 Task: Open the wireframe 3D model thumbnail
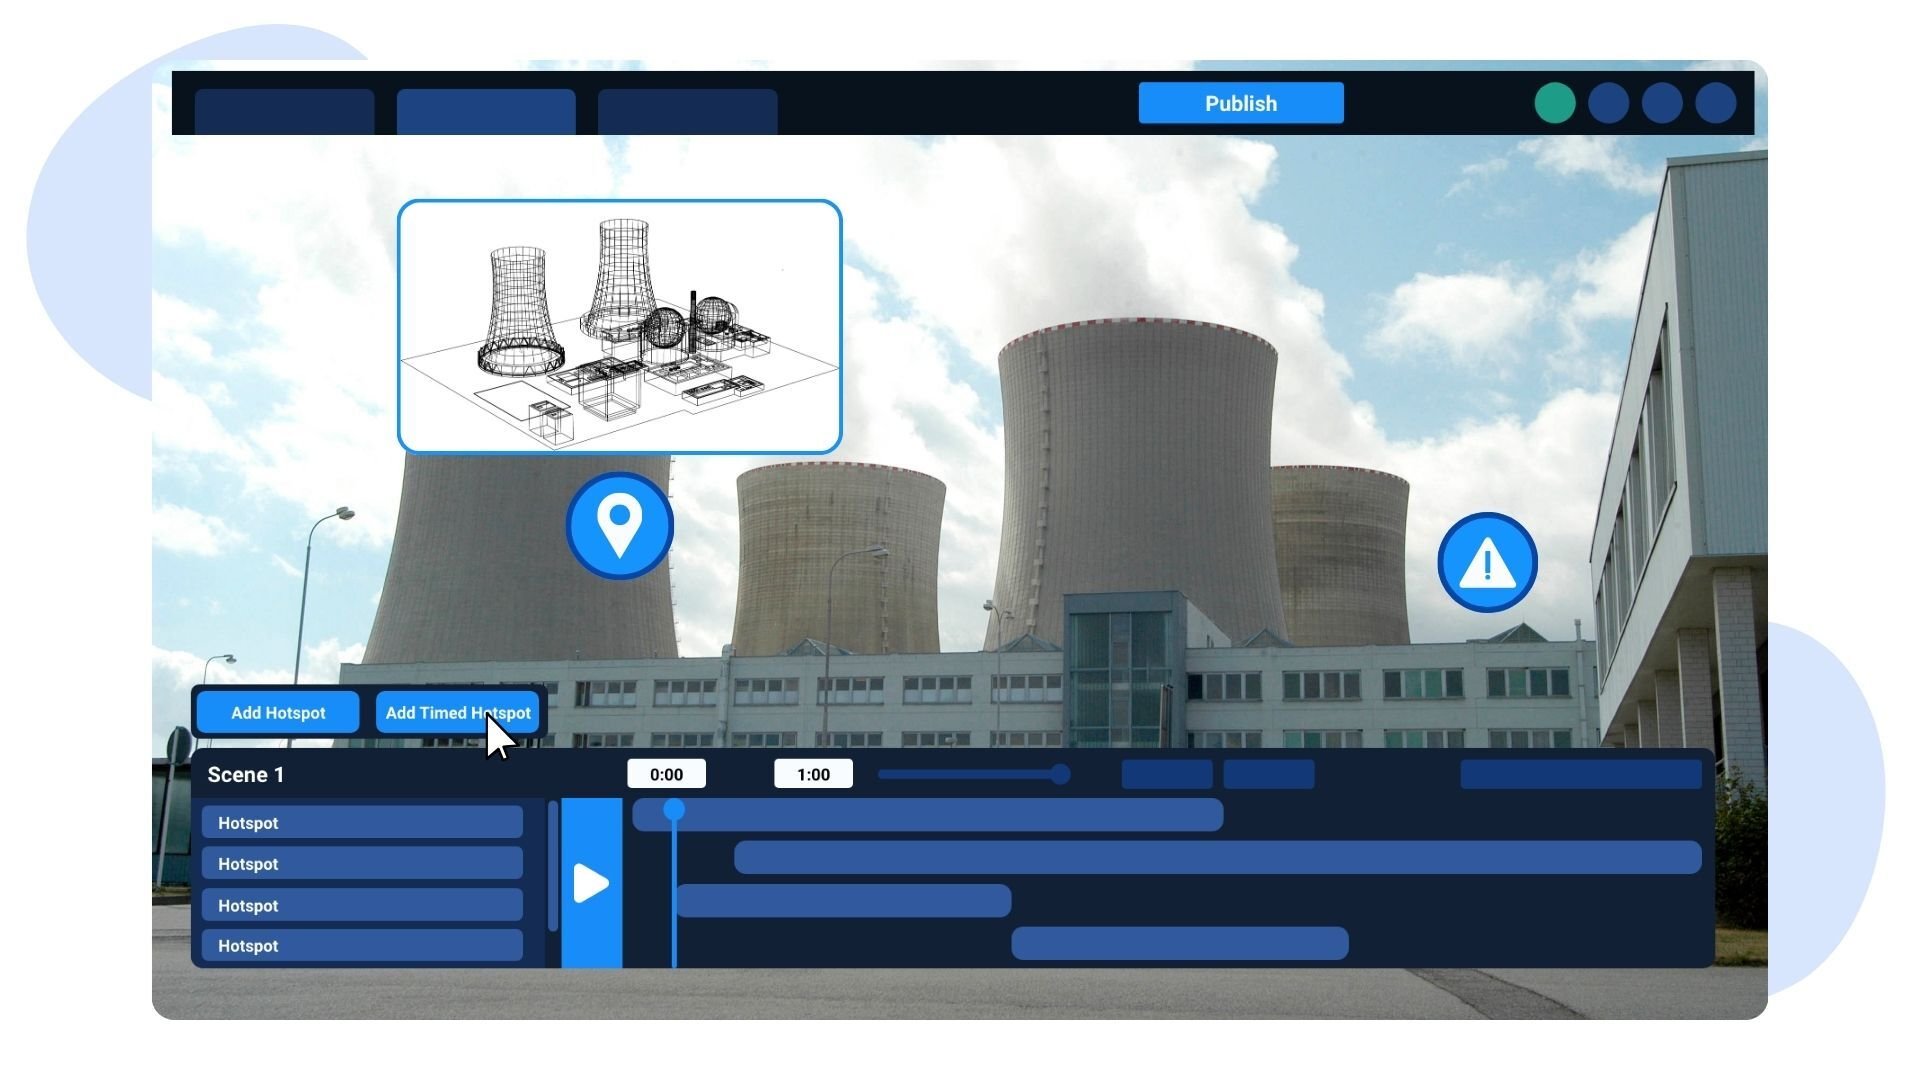click(x=619, y=327)
